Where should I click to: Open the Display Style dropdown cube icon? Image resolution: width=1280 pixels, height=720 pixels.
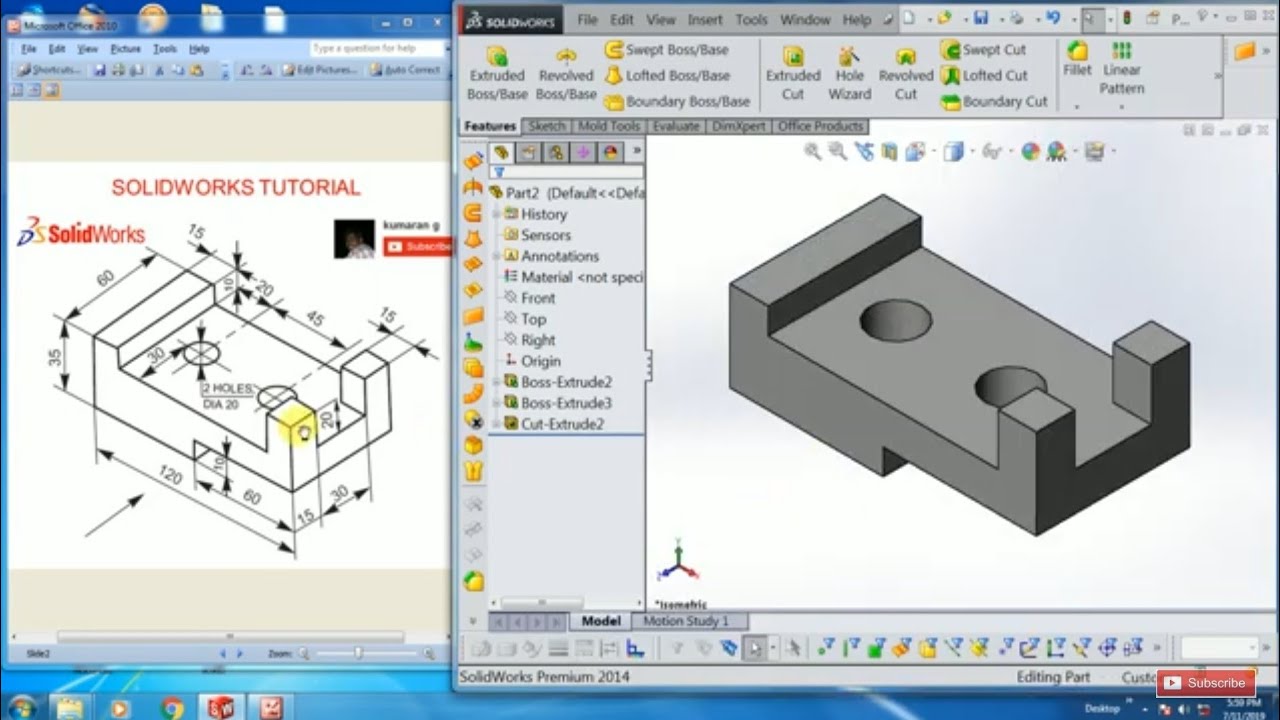(954, 151)
